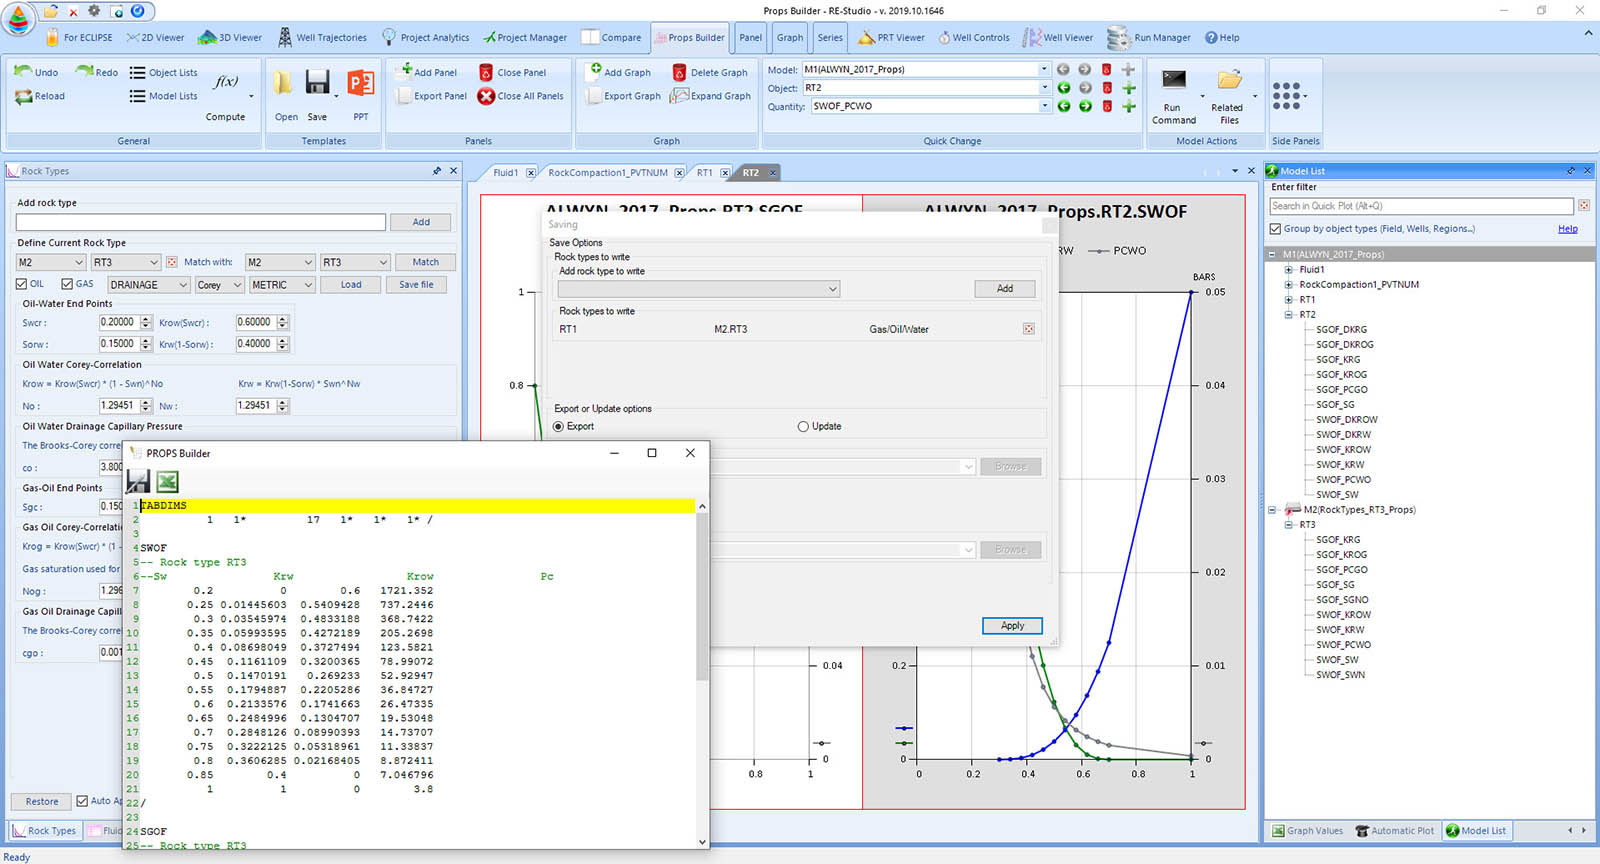1600x864 pixels.
Task: Toggle the OIL checkbox
Action: (22, 284)
